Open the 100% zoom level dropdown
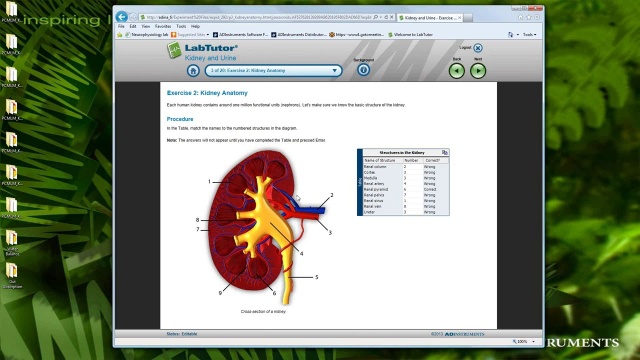The width and height of the screenshot is (640, 360). pyautogui.click(x=533, y=341)
